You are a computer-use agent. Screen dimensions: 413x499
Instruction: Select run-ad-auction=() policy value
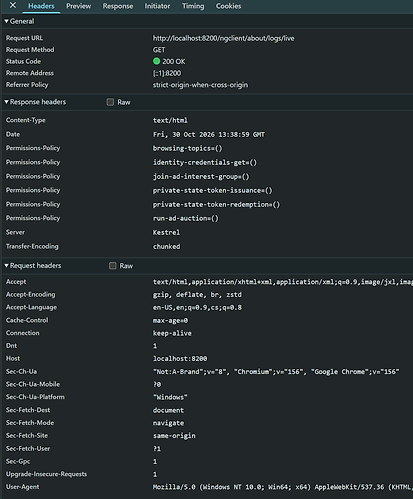click(x=185, y=218)
